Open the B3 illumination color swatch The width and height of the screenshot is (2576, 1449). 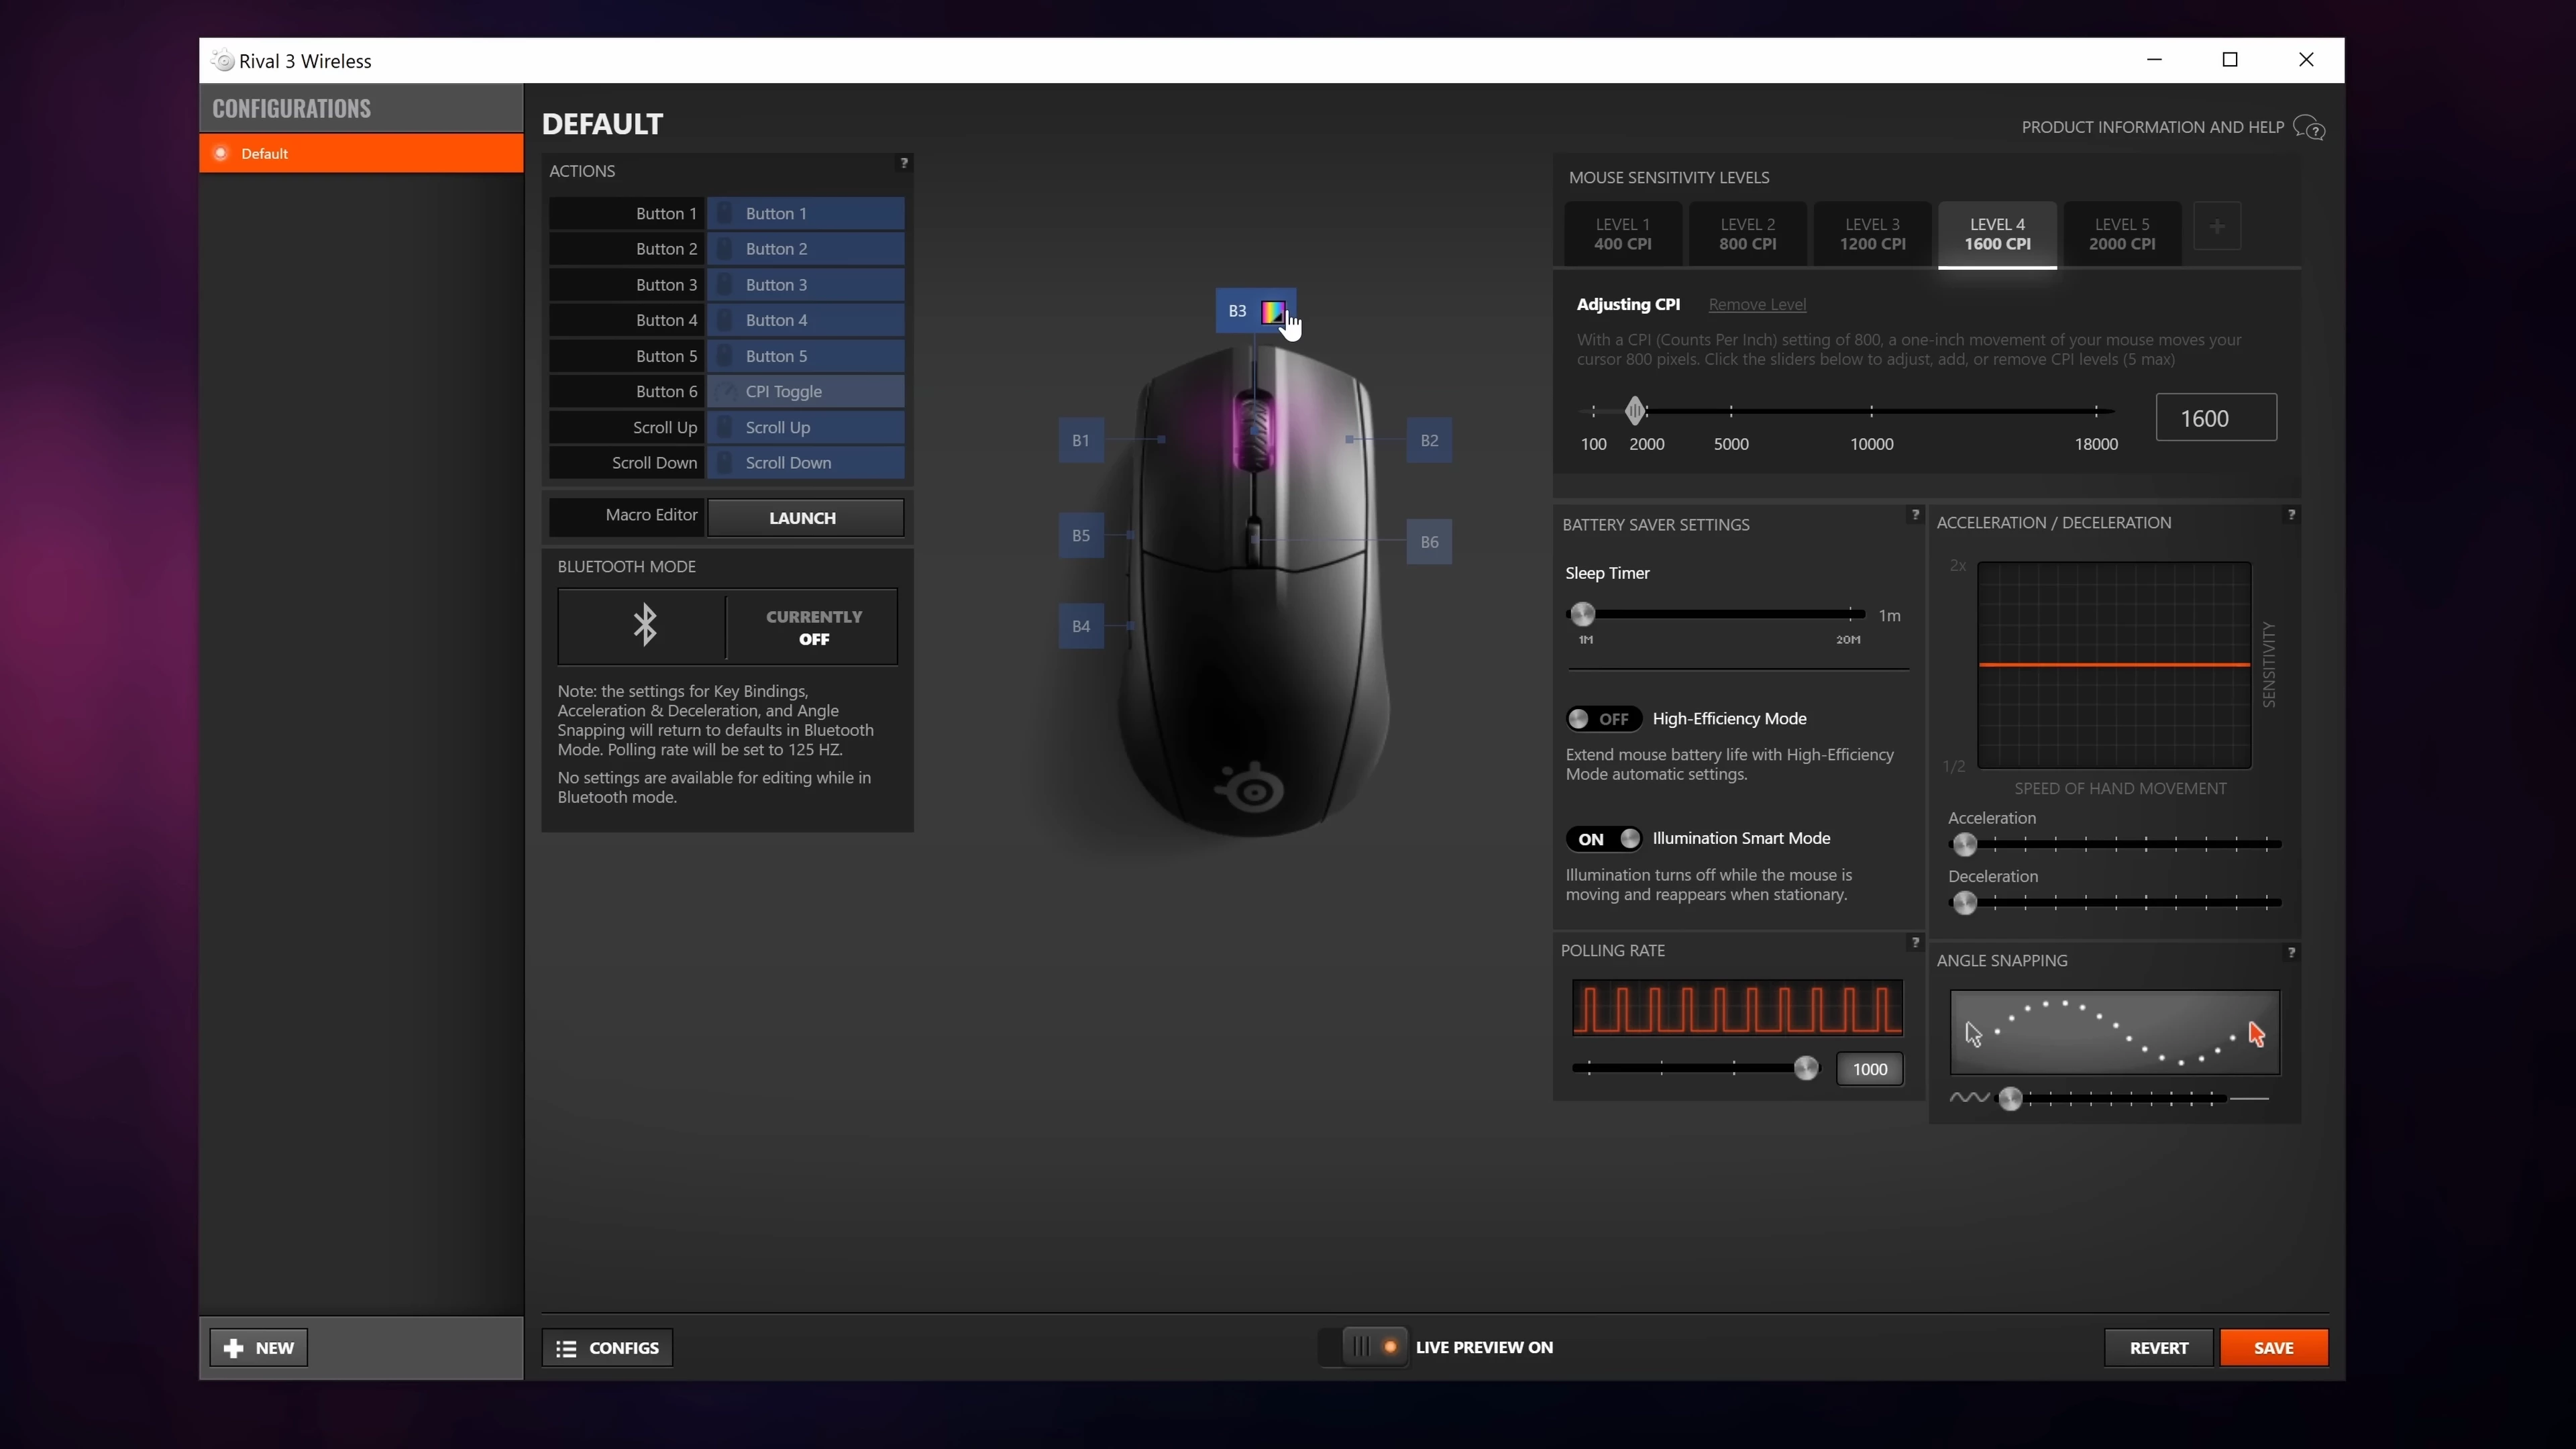click(x=1272, y=311)
